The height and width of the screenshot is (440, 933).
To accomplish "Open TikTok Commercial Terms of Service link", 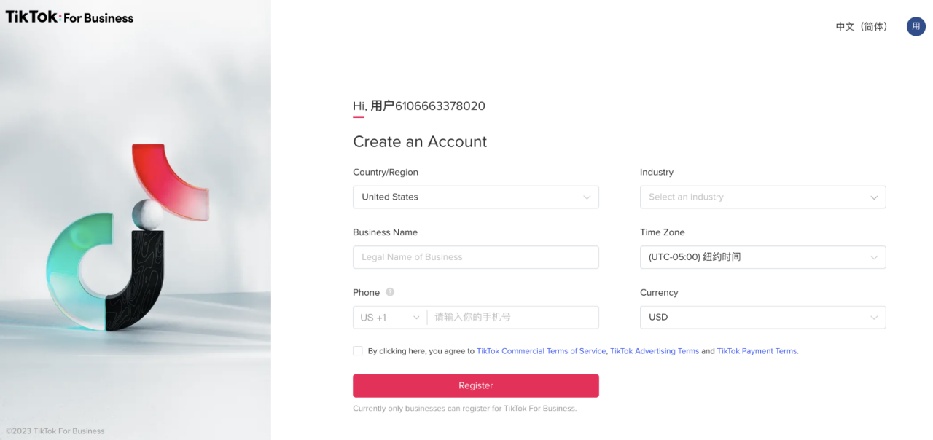I will click(541, 351).
